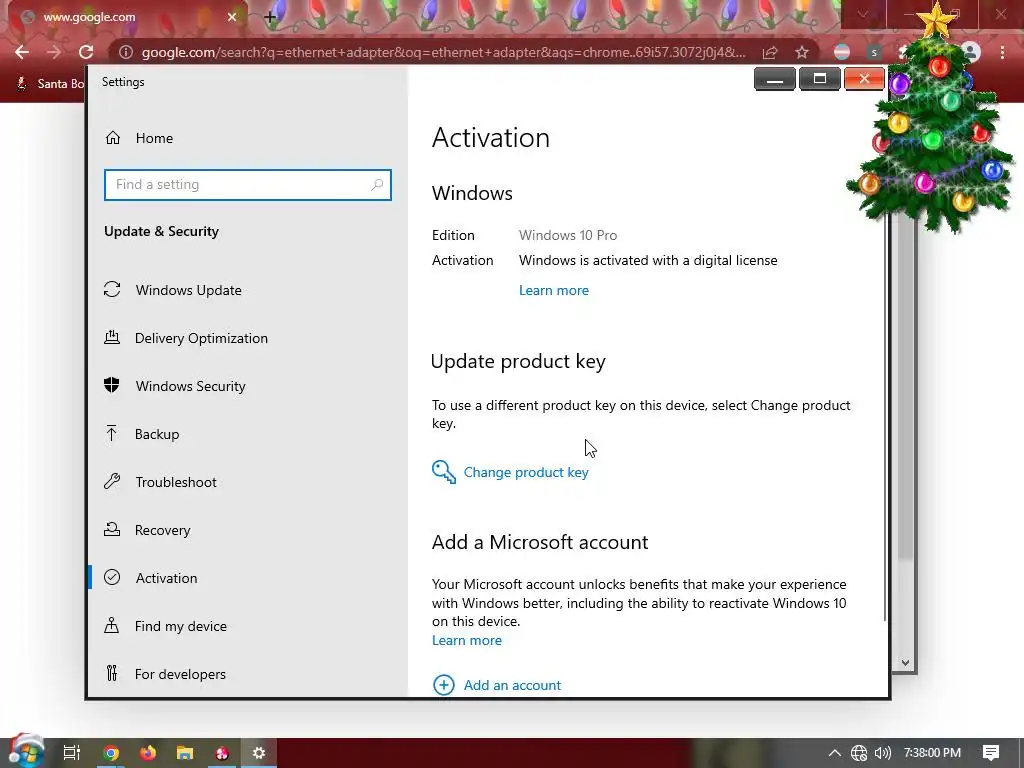Click the Delivery Optimization icon

pos(112,337)
